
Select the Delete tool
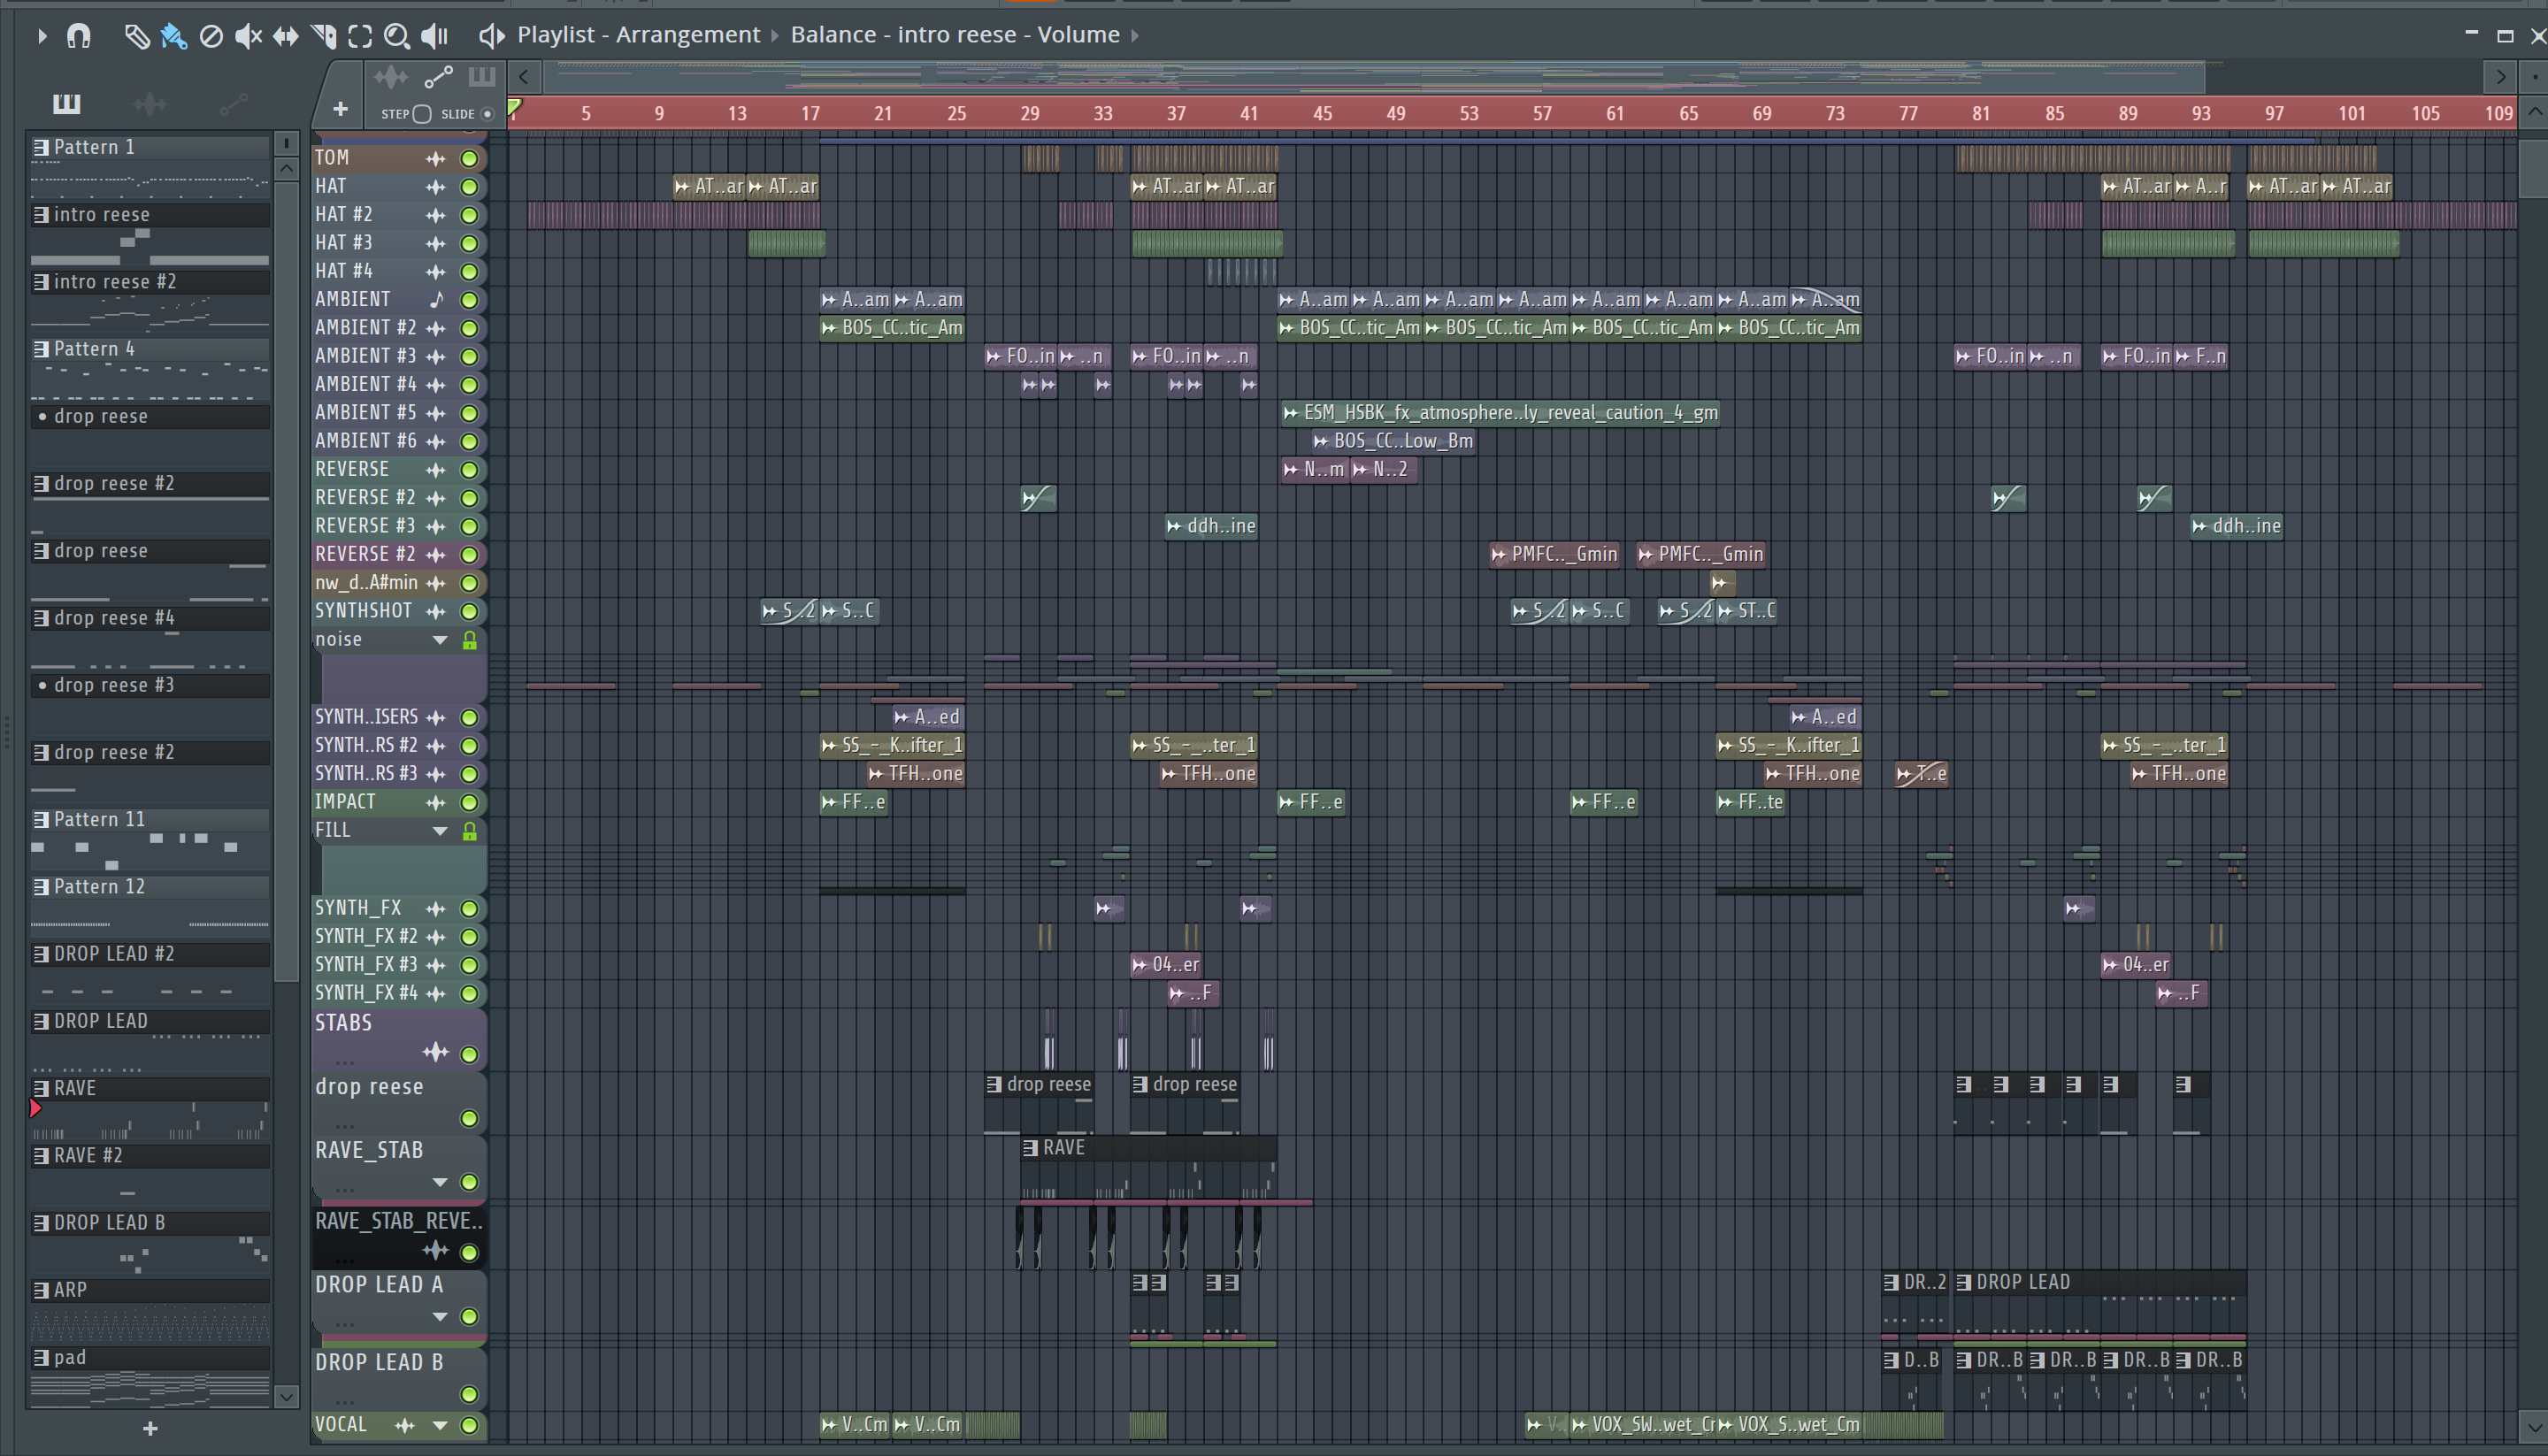[211, 37]
